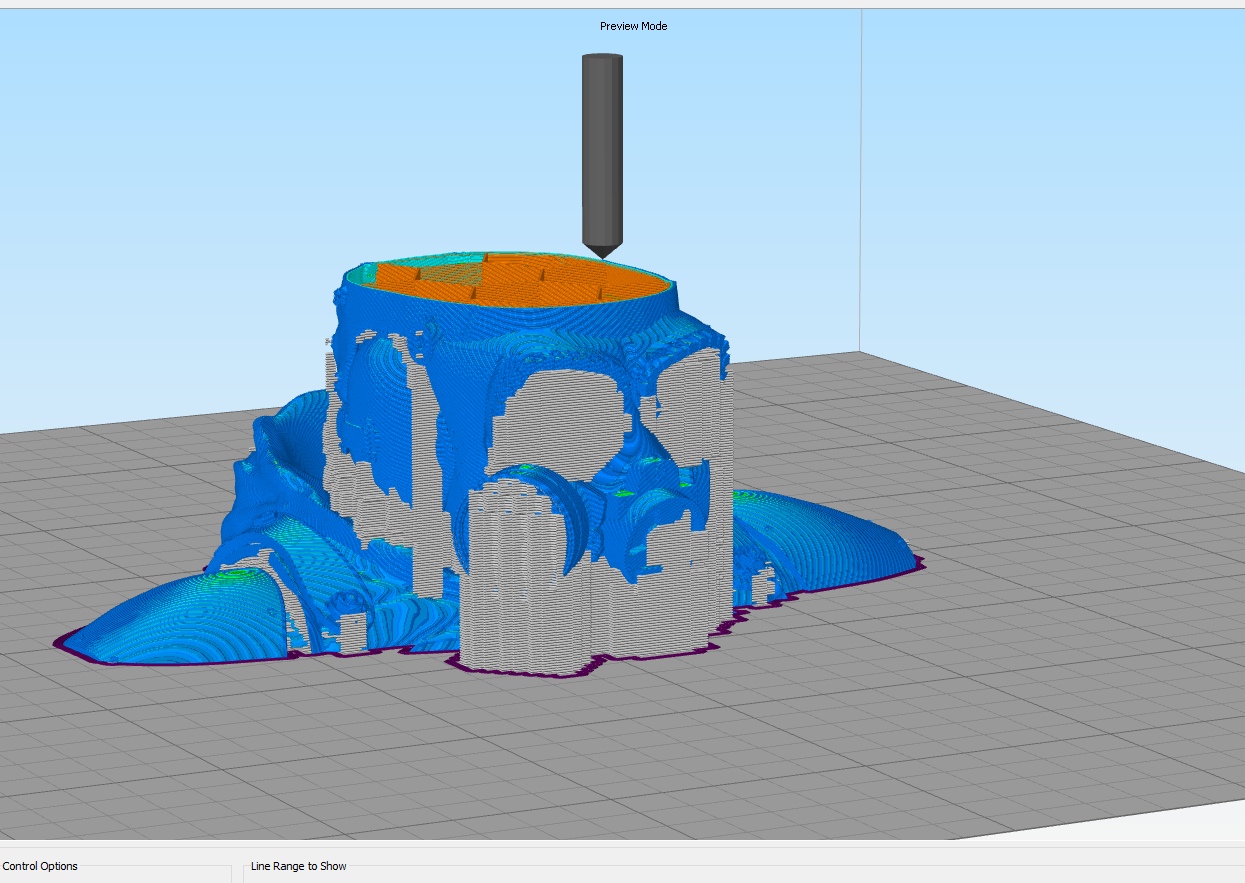The height and width of the screenshot is (883, 1245).
Task: Click the Line Range to Show header
Action: point(298,866)
